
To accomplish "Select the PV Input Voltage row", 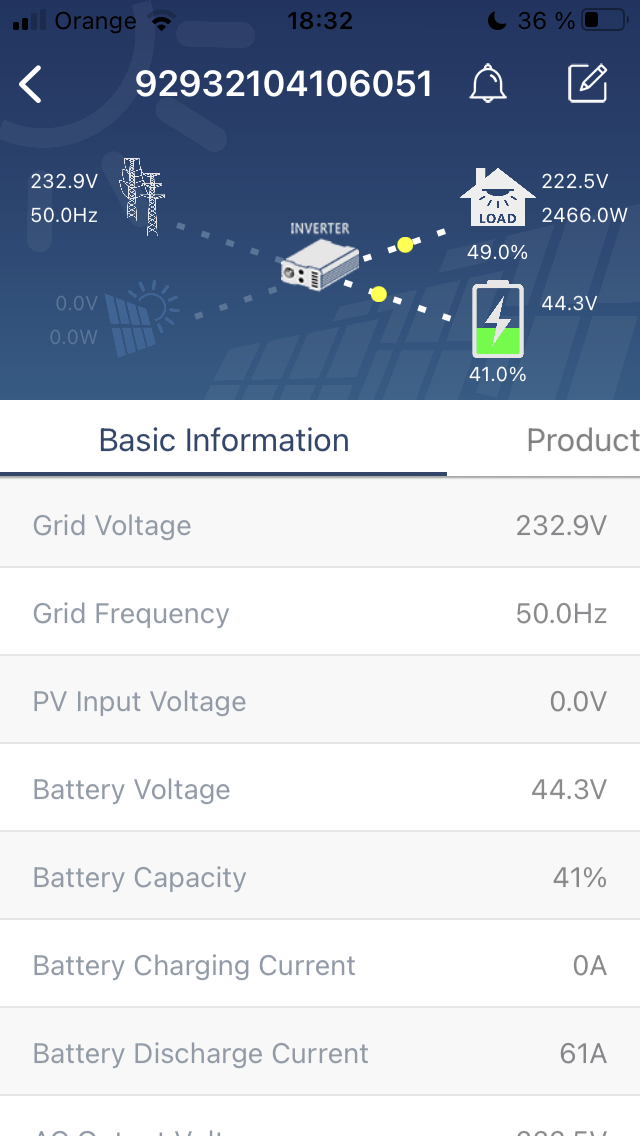I will tap(320, 701).
